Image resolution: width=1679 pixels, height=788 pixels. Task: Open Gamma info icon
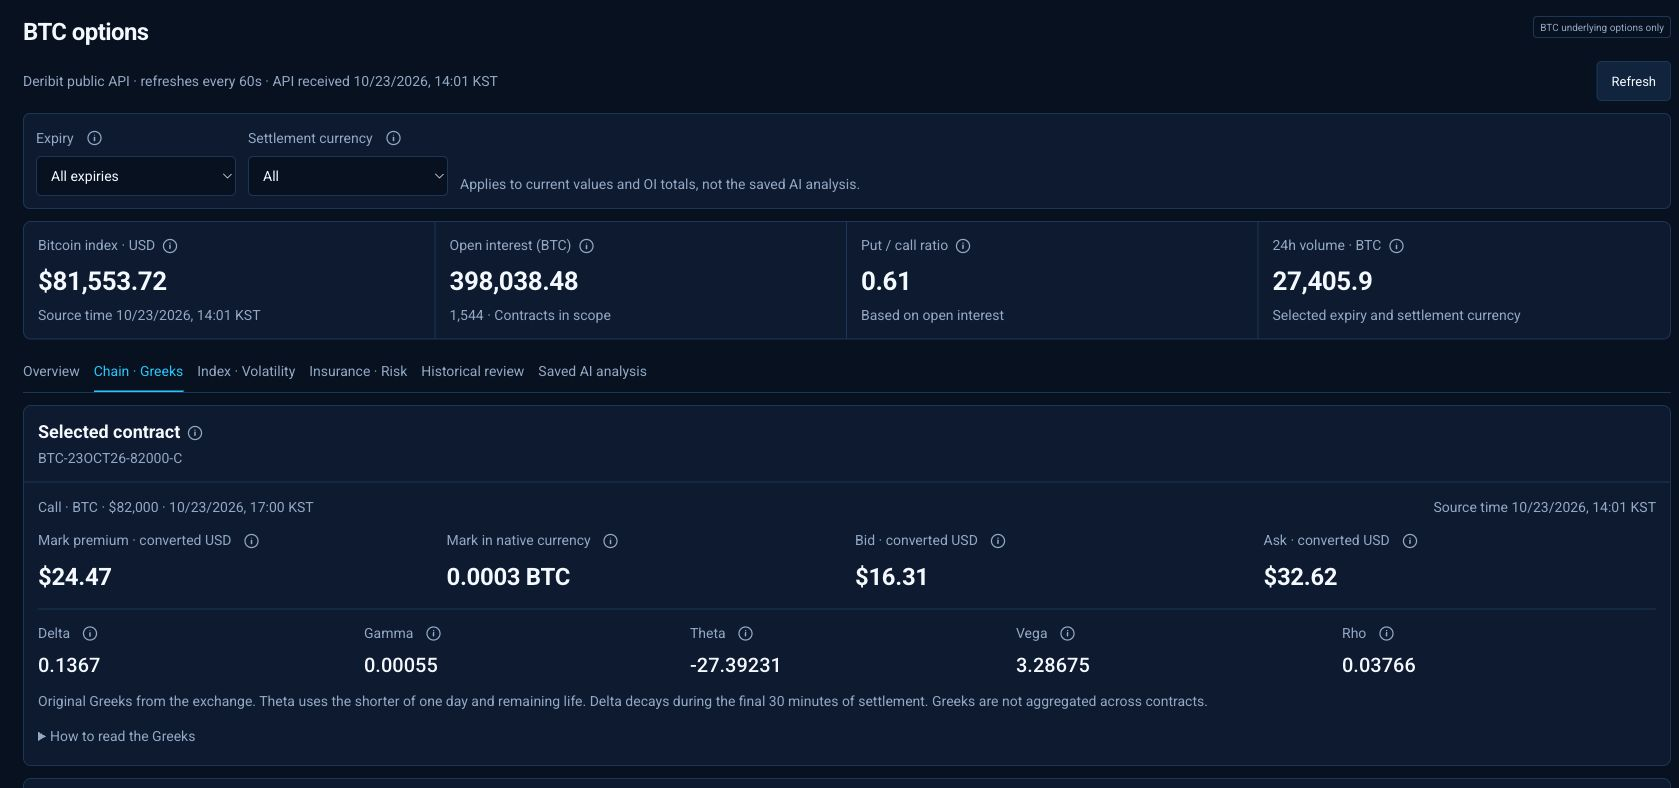pos(433,634)
